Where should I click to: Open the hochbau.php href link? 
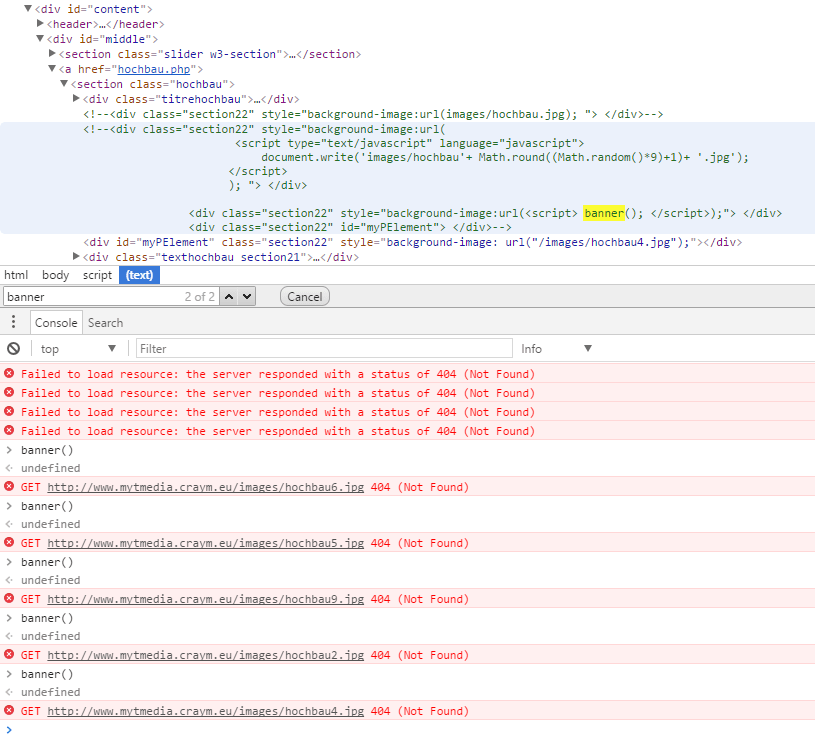154,69
